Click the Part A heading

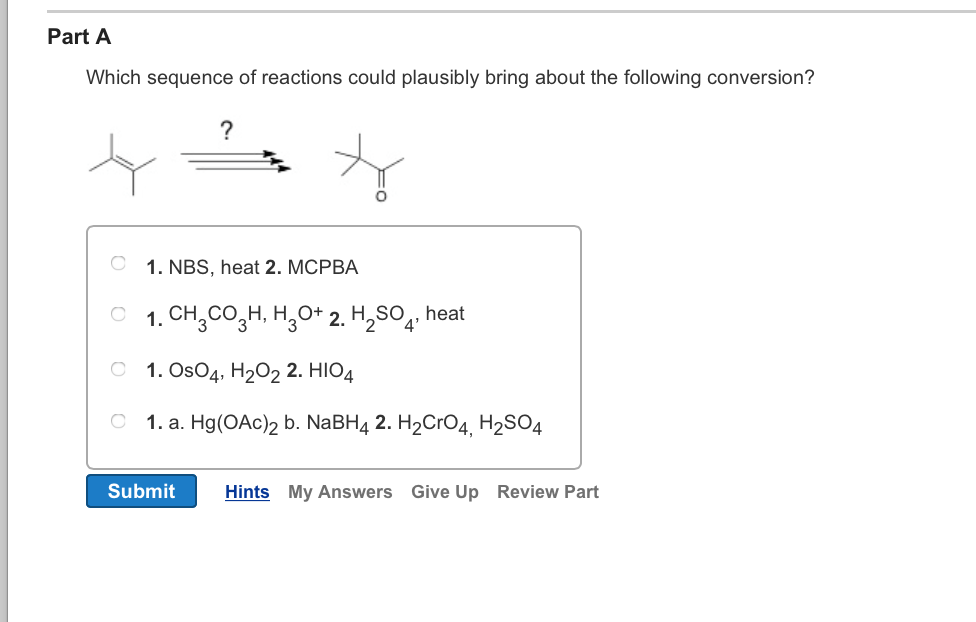[x=80, y=37]
